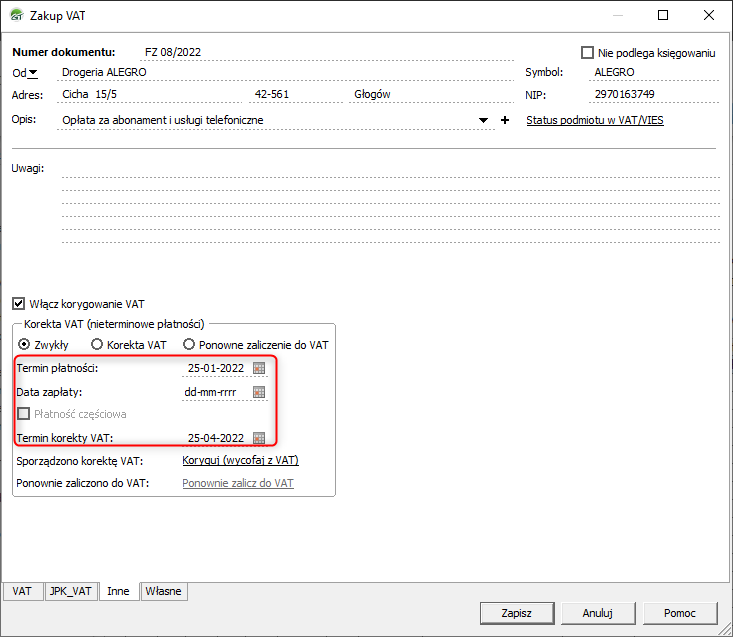
Task: Open Status podmiotu w VAT/VIES link
Action: (x=595, y=120)
